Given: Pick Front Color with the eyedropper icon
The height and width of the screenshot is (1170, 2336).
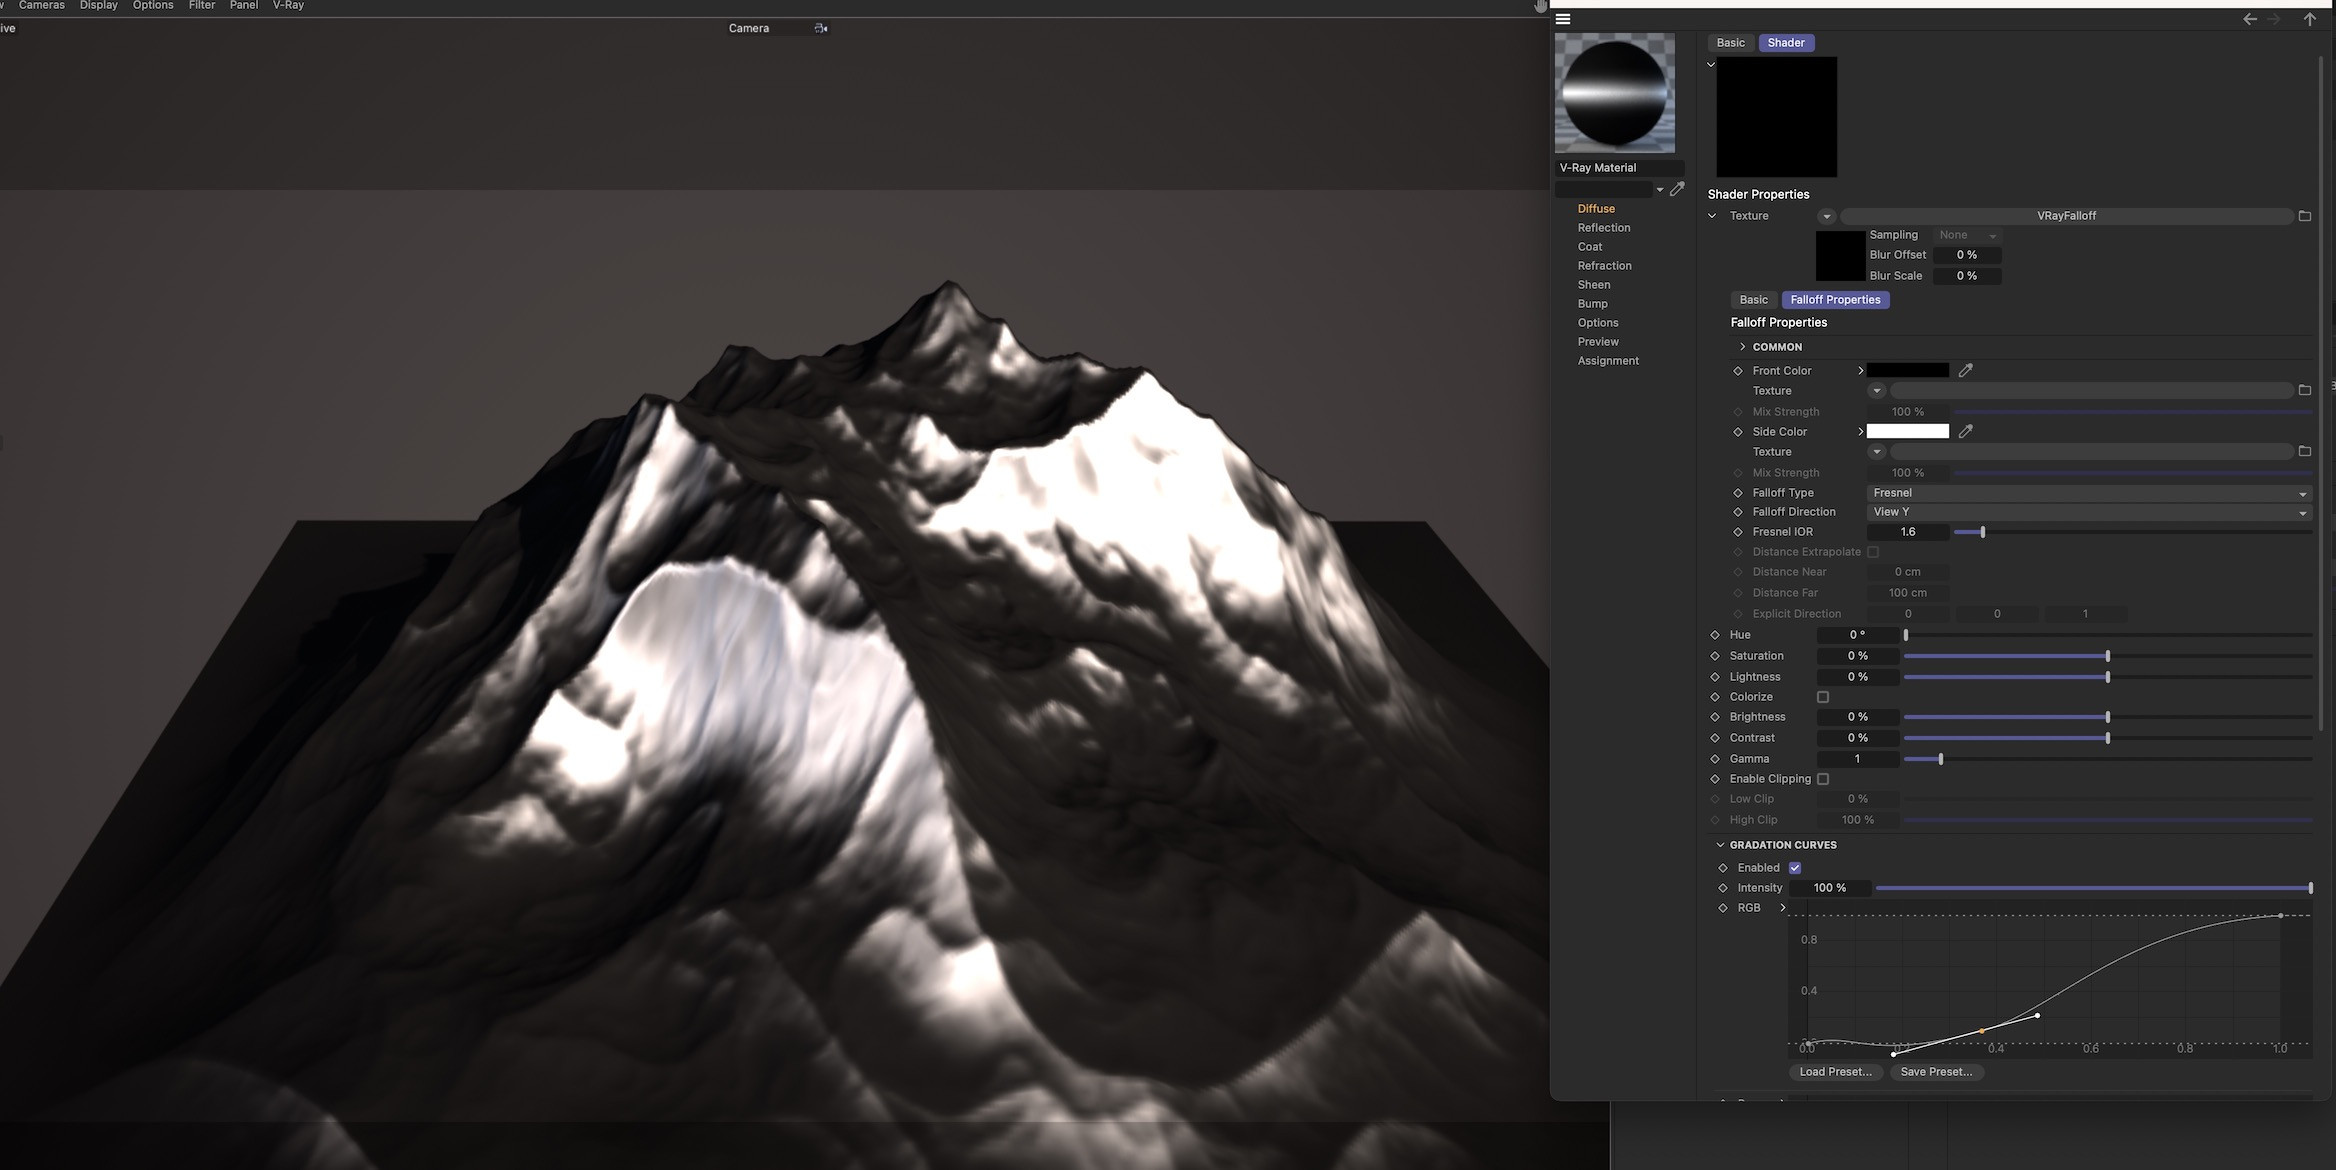Looking at the screenshot, I should [1965, 370].
